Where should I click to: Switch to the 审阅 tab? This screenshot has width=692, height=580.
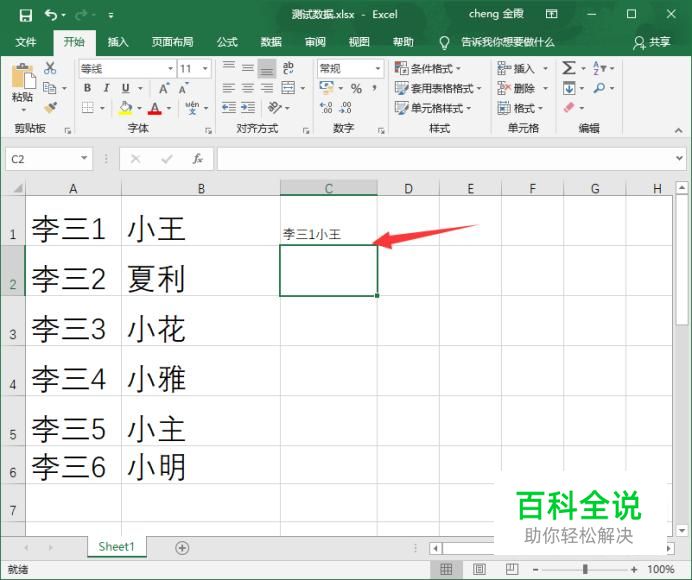(315, 42)
